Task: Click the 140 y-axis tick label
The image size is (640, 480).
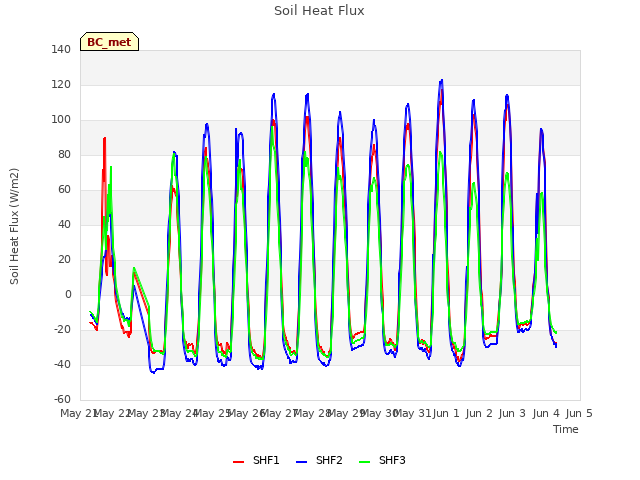Action: tap(61, 50)
